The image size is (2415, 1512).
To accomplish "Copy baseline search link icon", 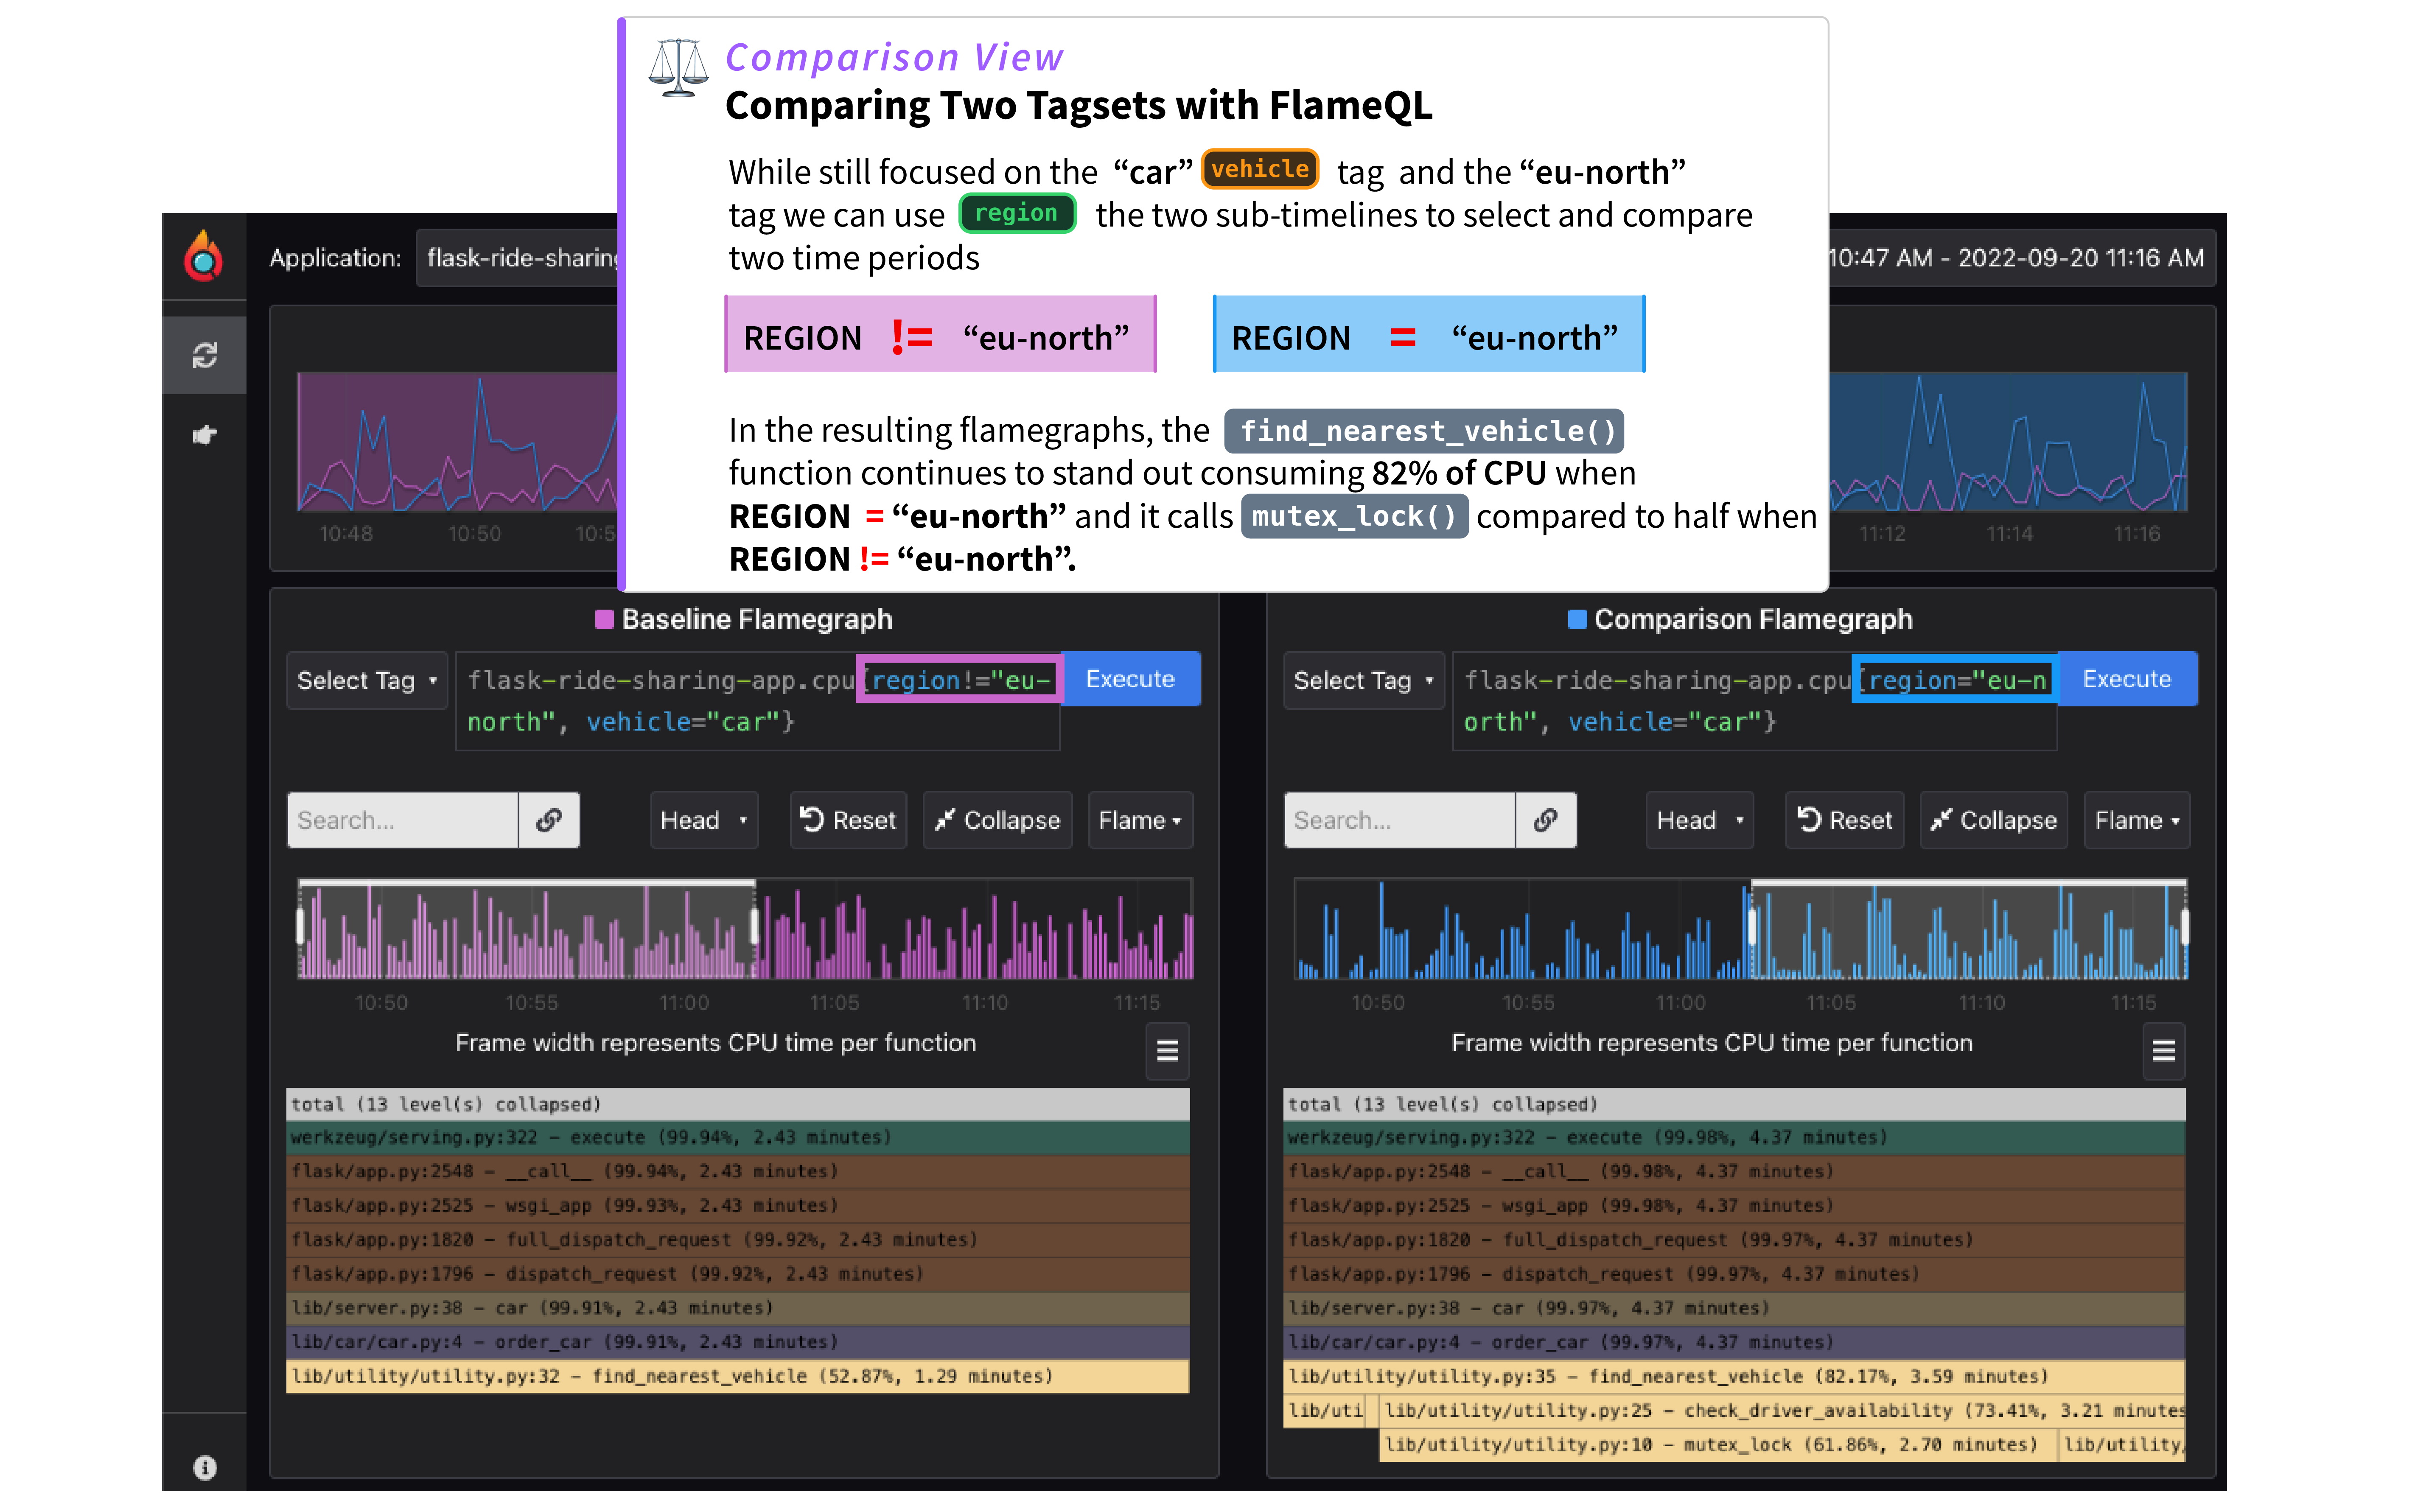I will (x=548, y=820).
